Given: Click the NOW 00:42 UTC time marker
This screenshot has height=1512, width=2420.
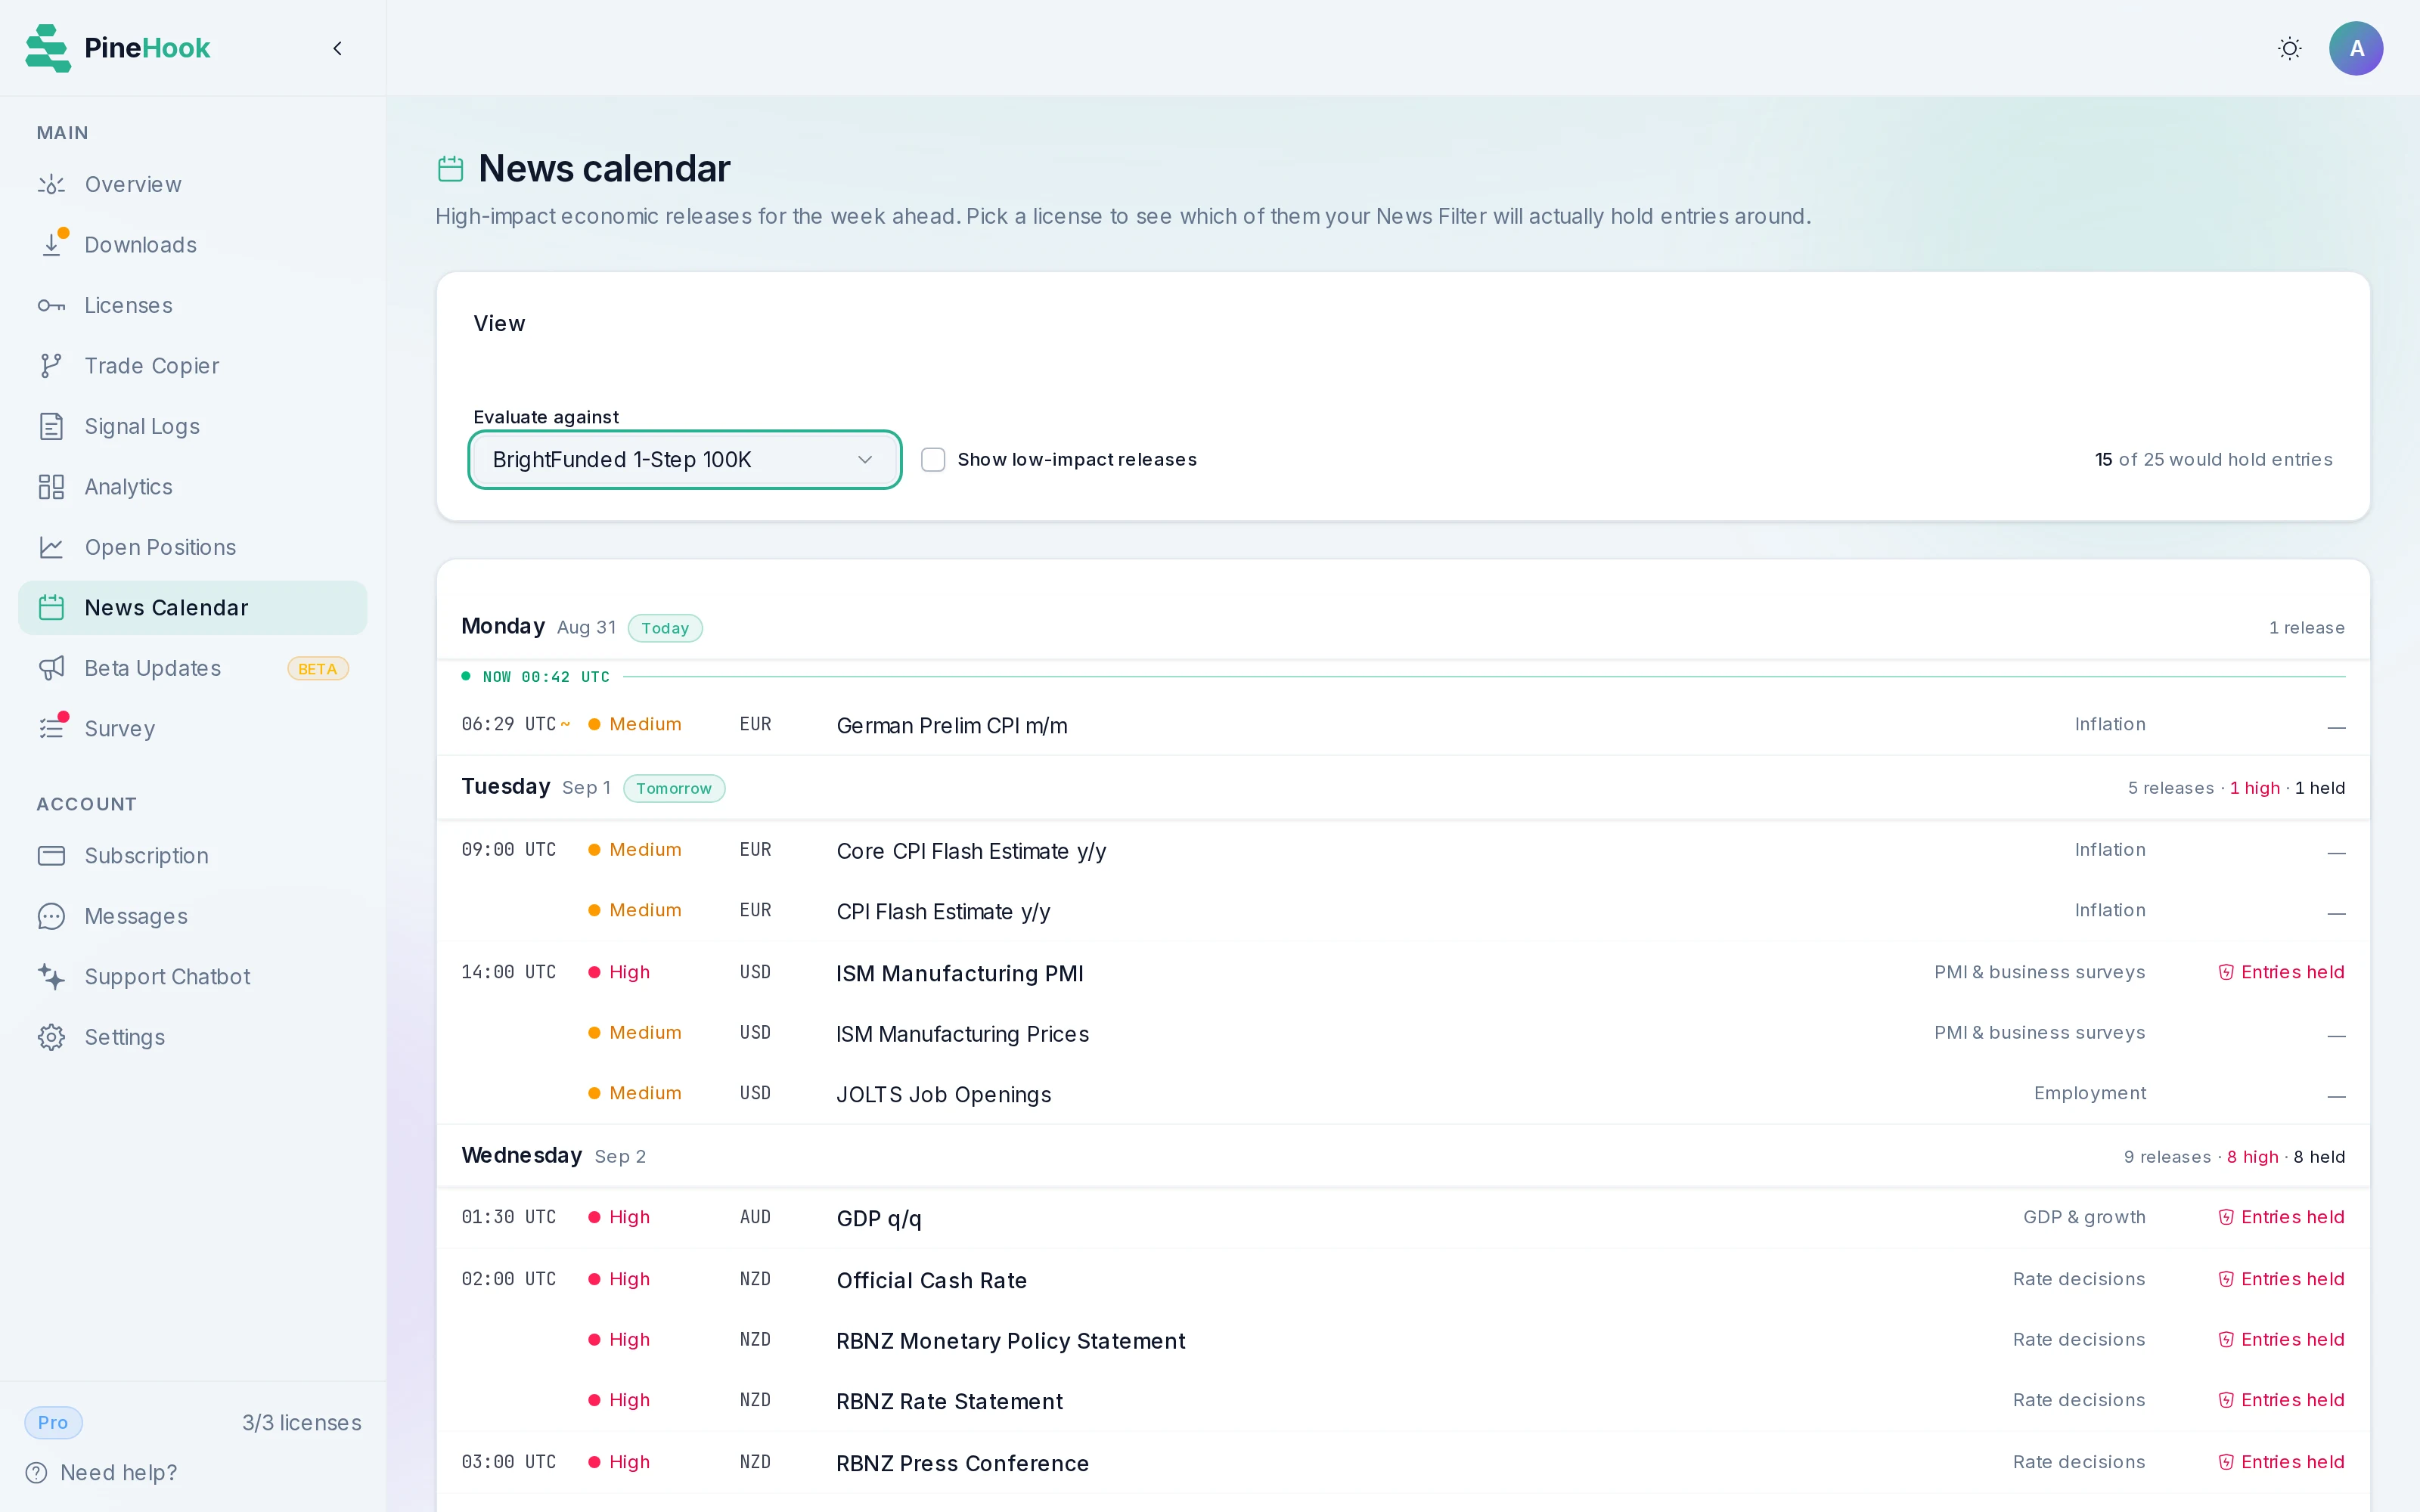Looking at the screenshot, I should pos(537,677).
